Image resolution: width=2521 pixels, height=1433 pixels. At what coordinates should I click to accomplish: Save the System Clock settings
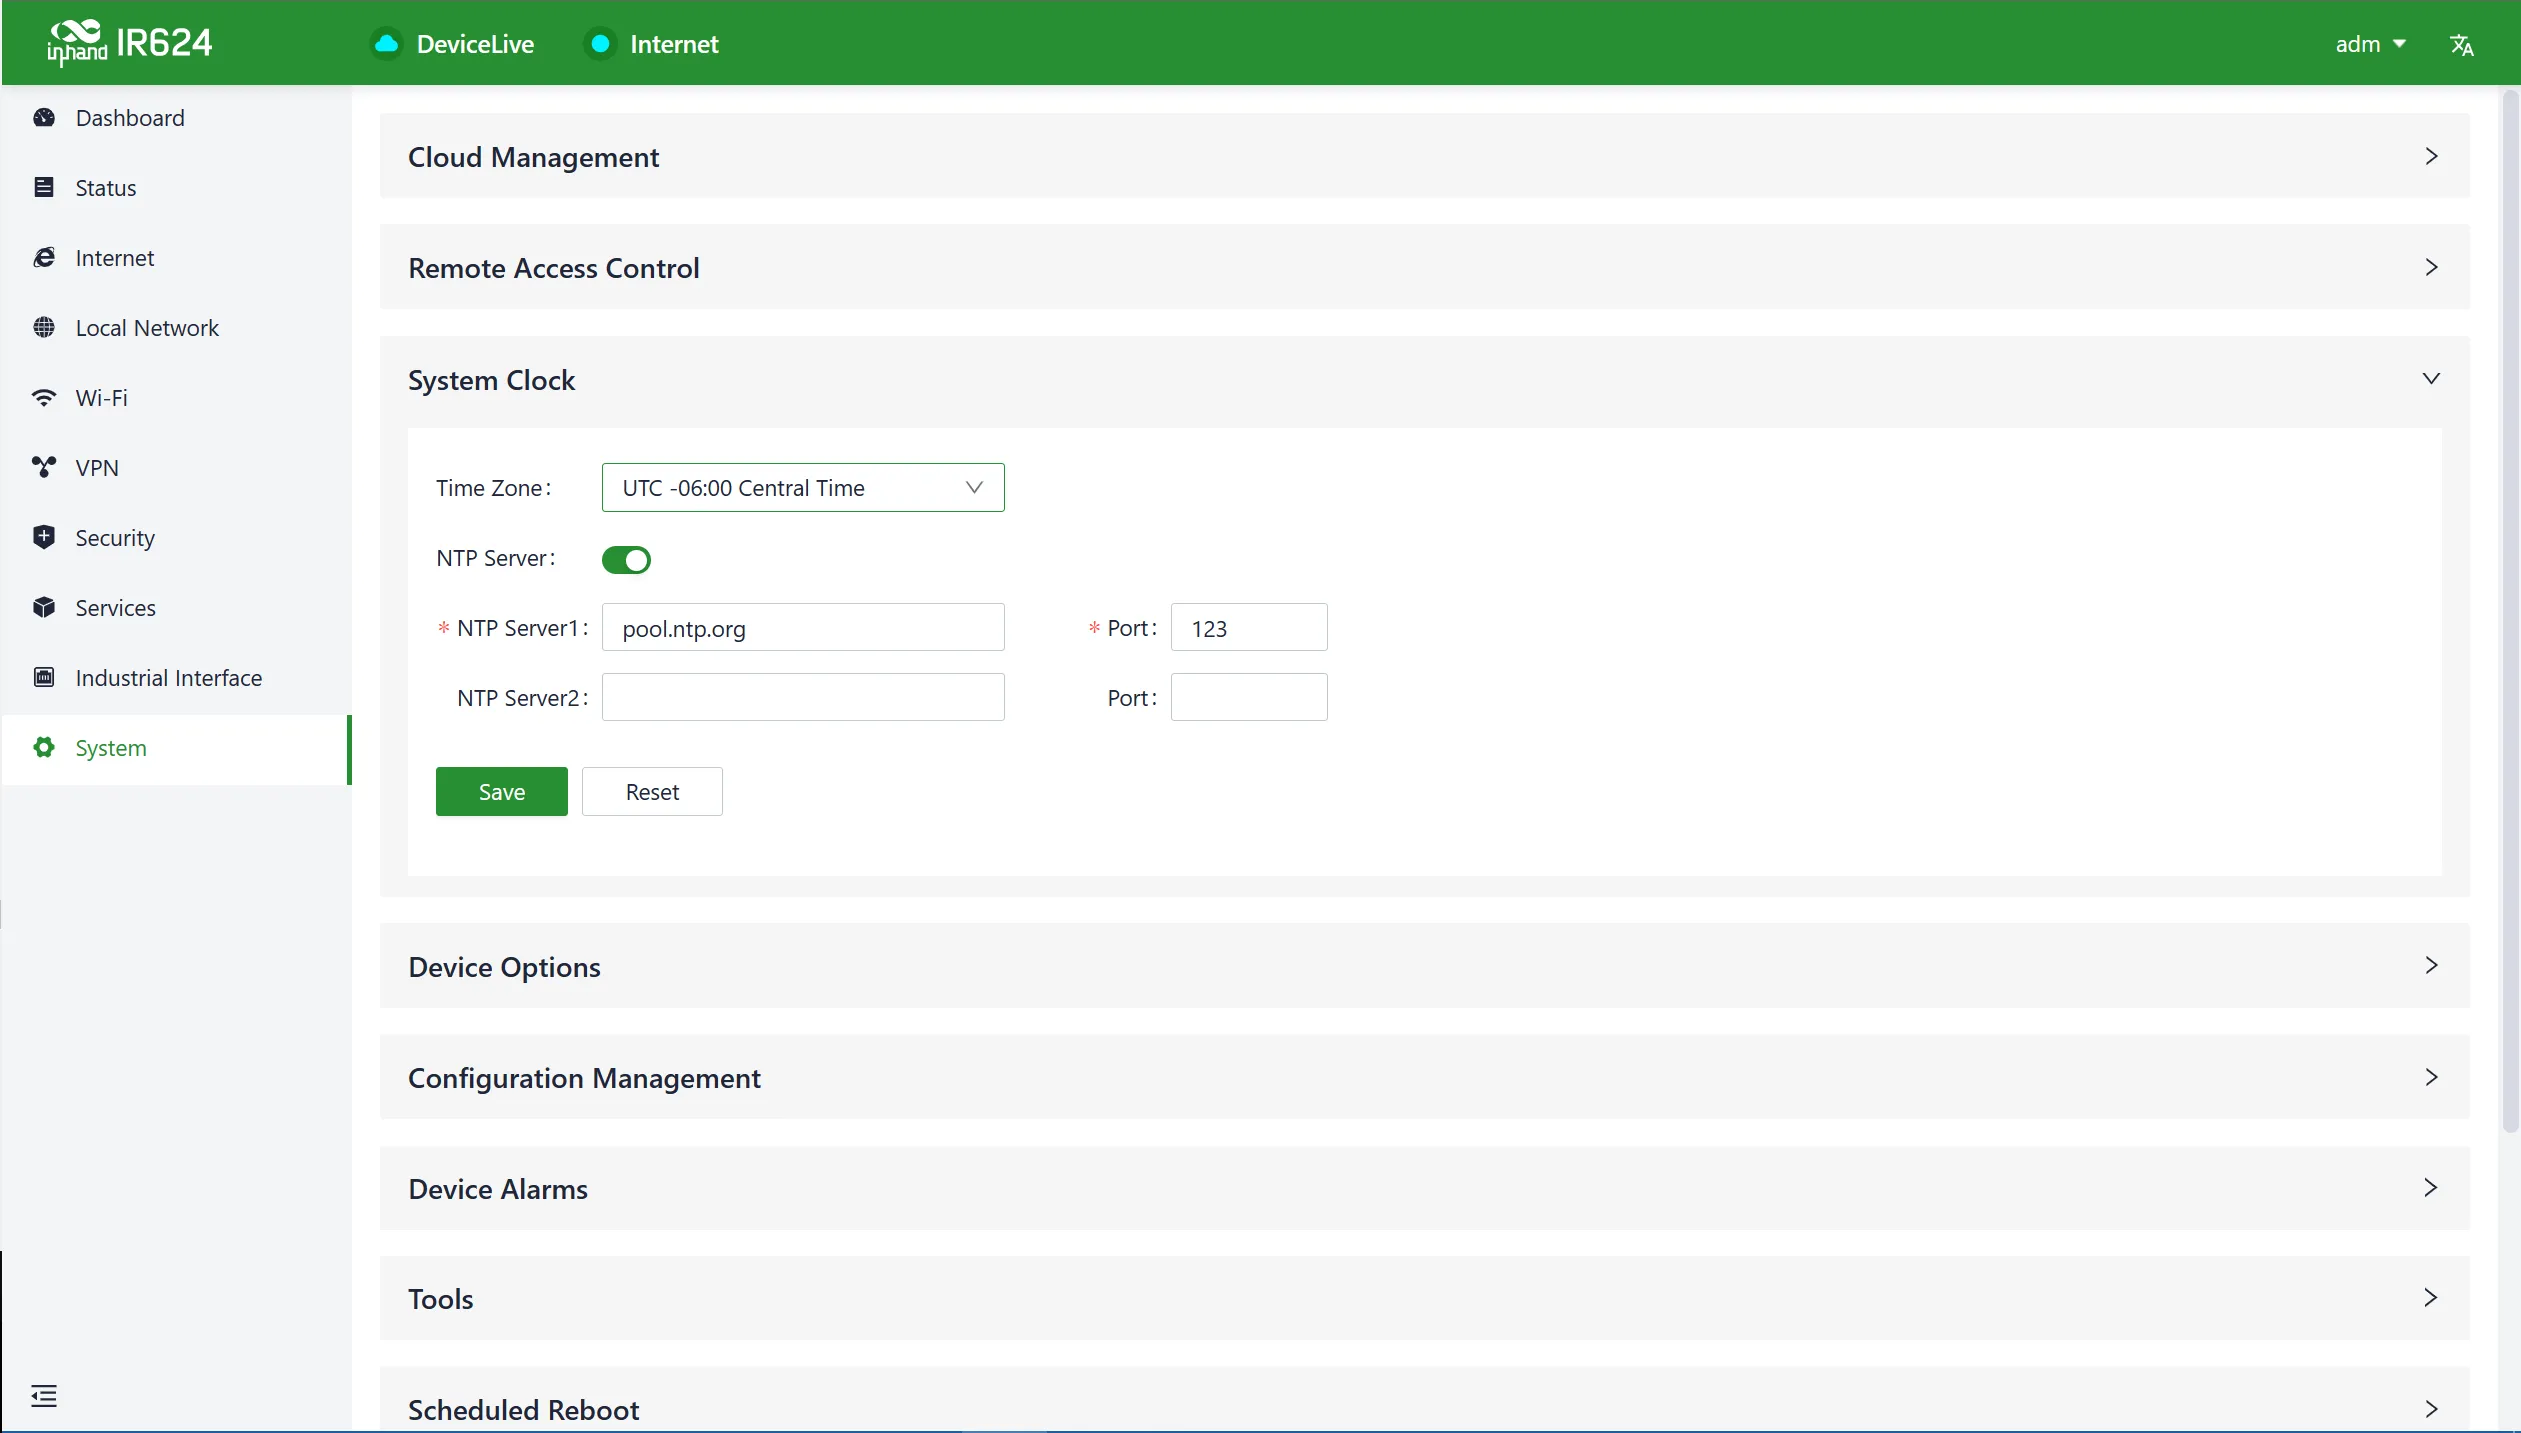(x=502, y=792)
